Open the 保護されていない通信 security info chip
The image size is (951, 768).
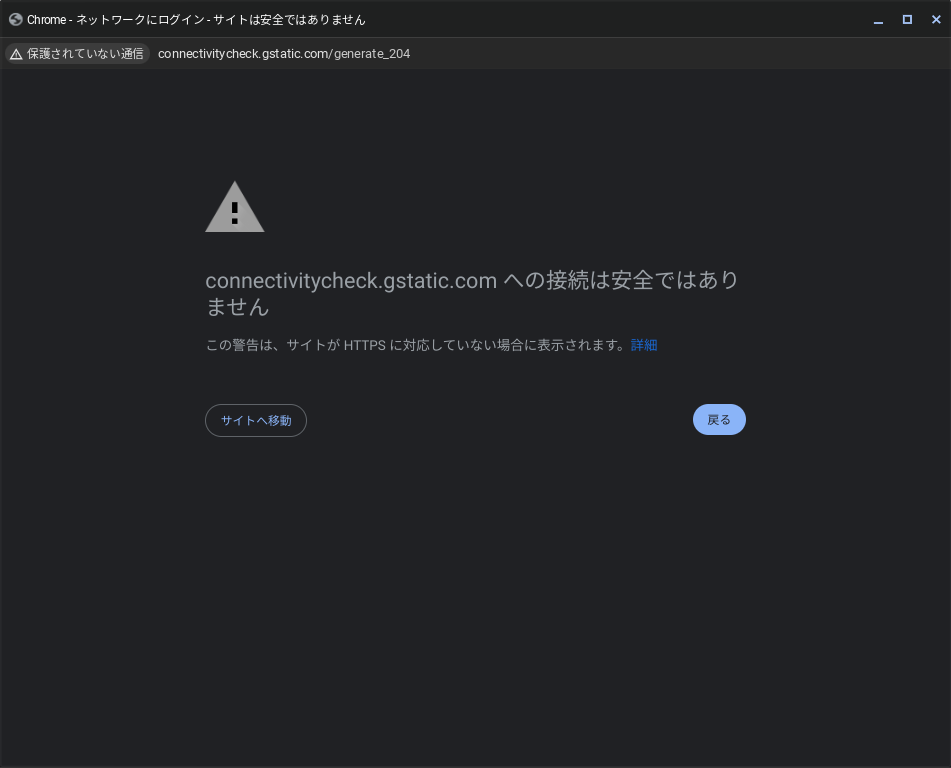pyautogui.click(x=78, y=54)
